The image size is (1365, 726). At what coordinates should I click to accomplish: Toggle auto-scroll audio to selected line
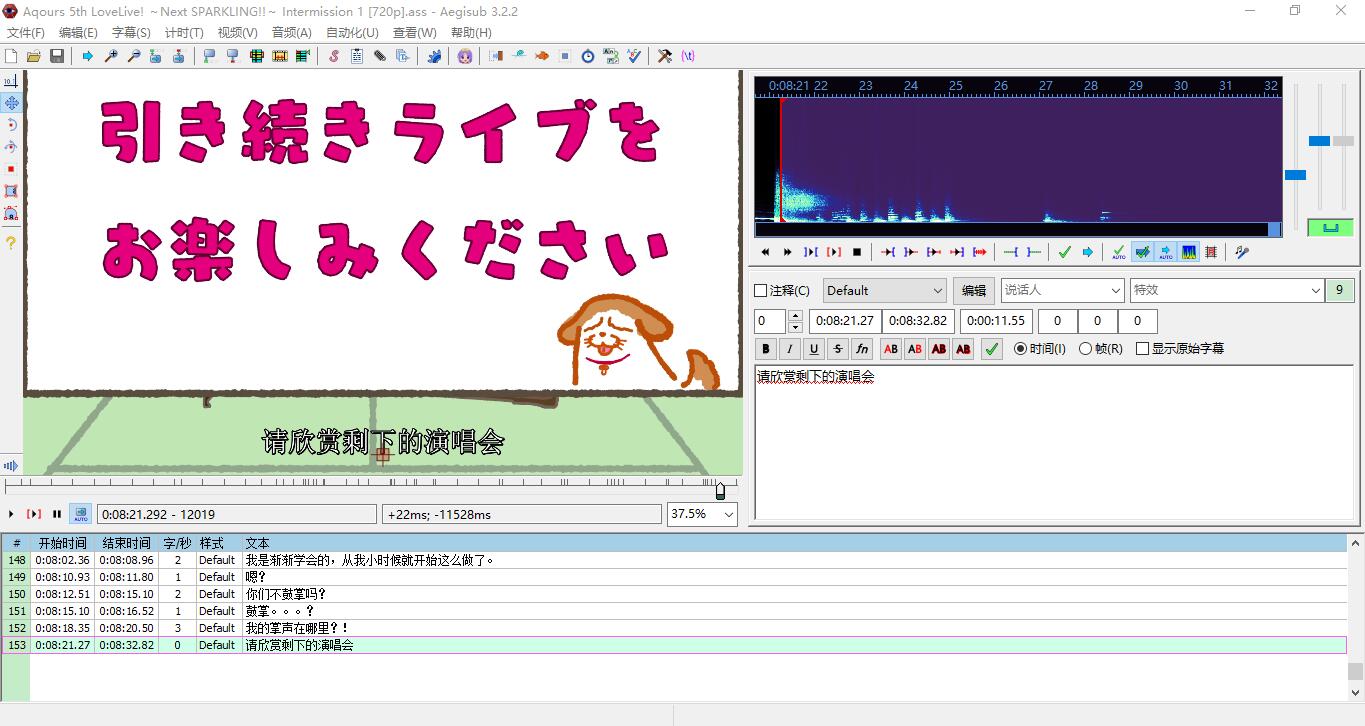(x=1165, y=252)
